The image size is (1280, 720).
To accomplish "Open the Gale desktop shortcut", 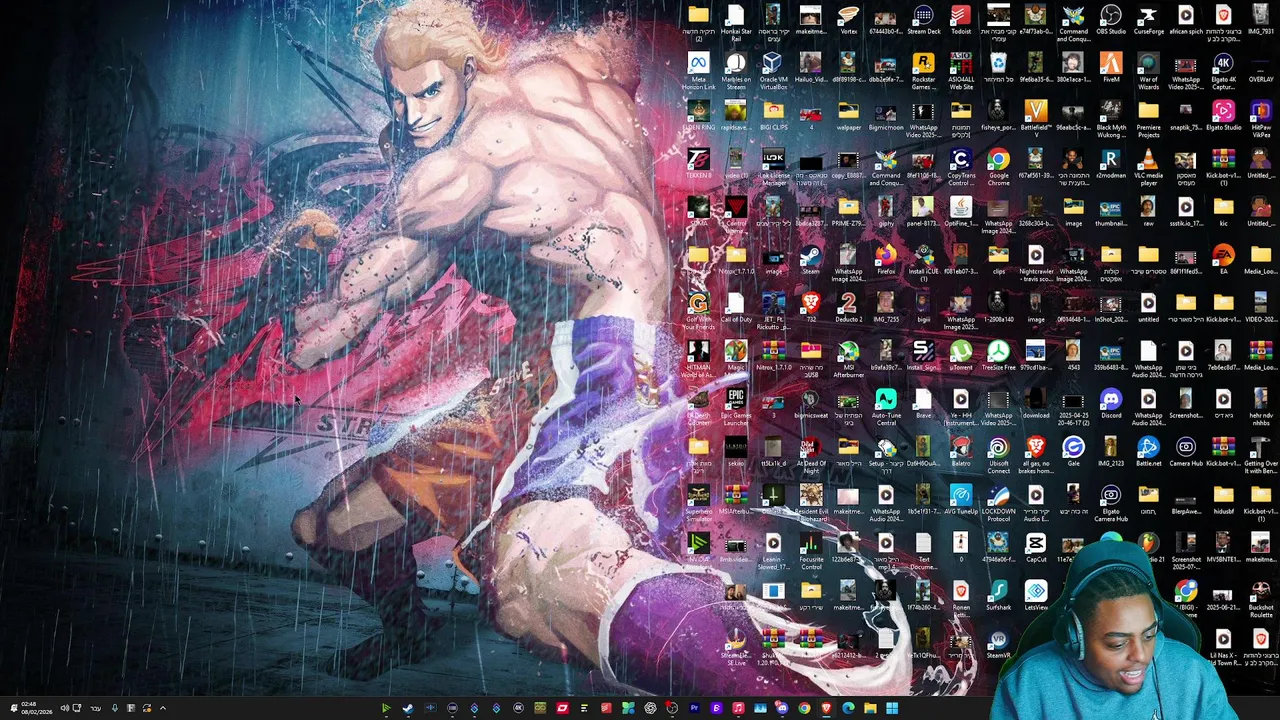I will pos(1073,452).
